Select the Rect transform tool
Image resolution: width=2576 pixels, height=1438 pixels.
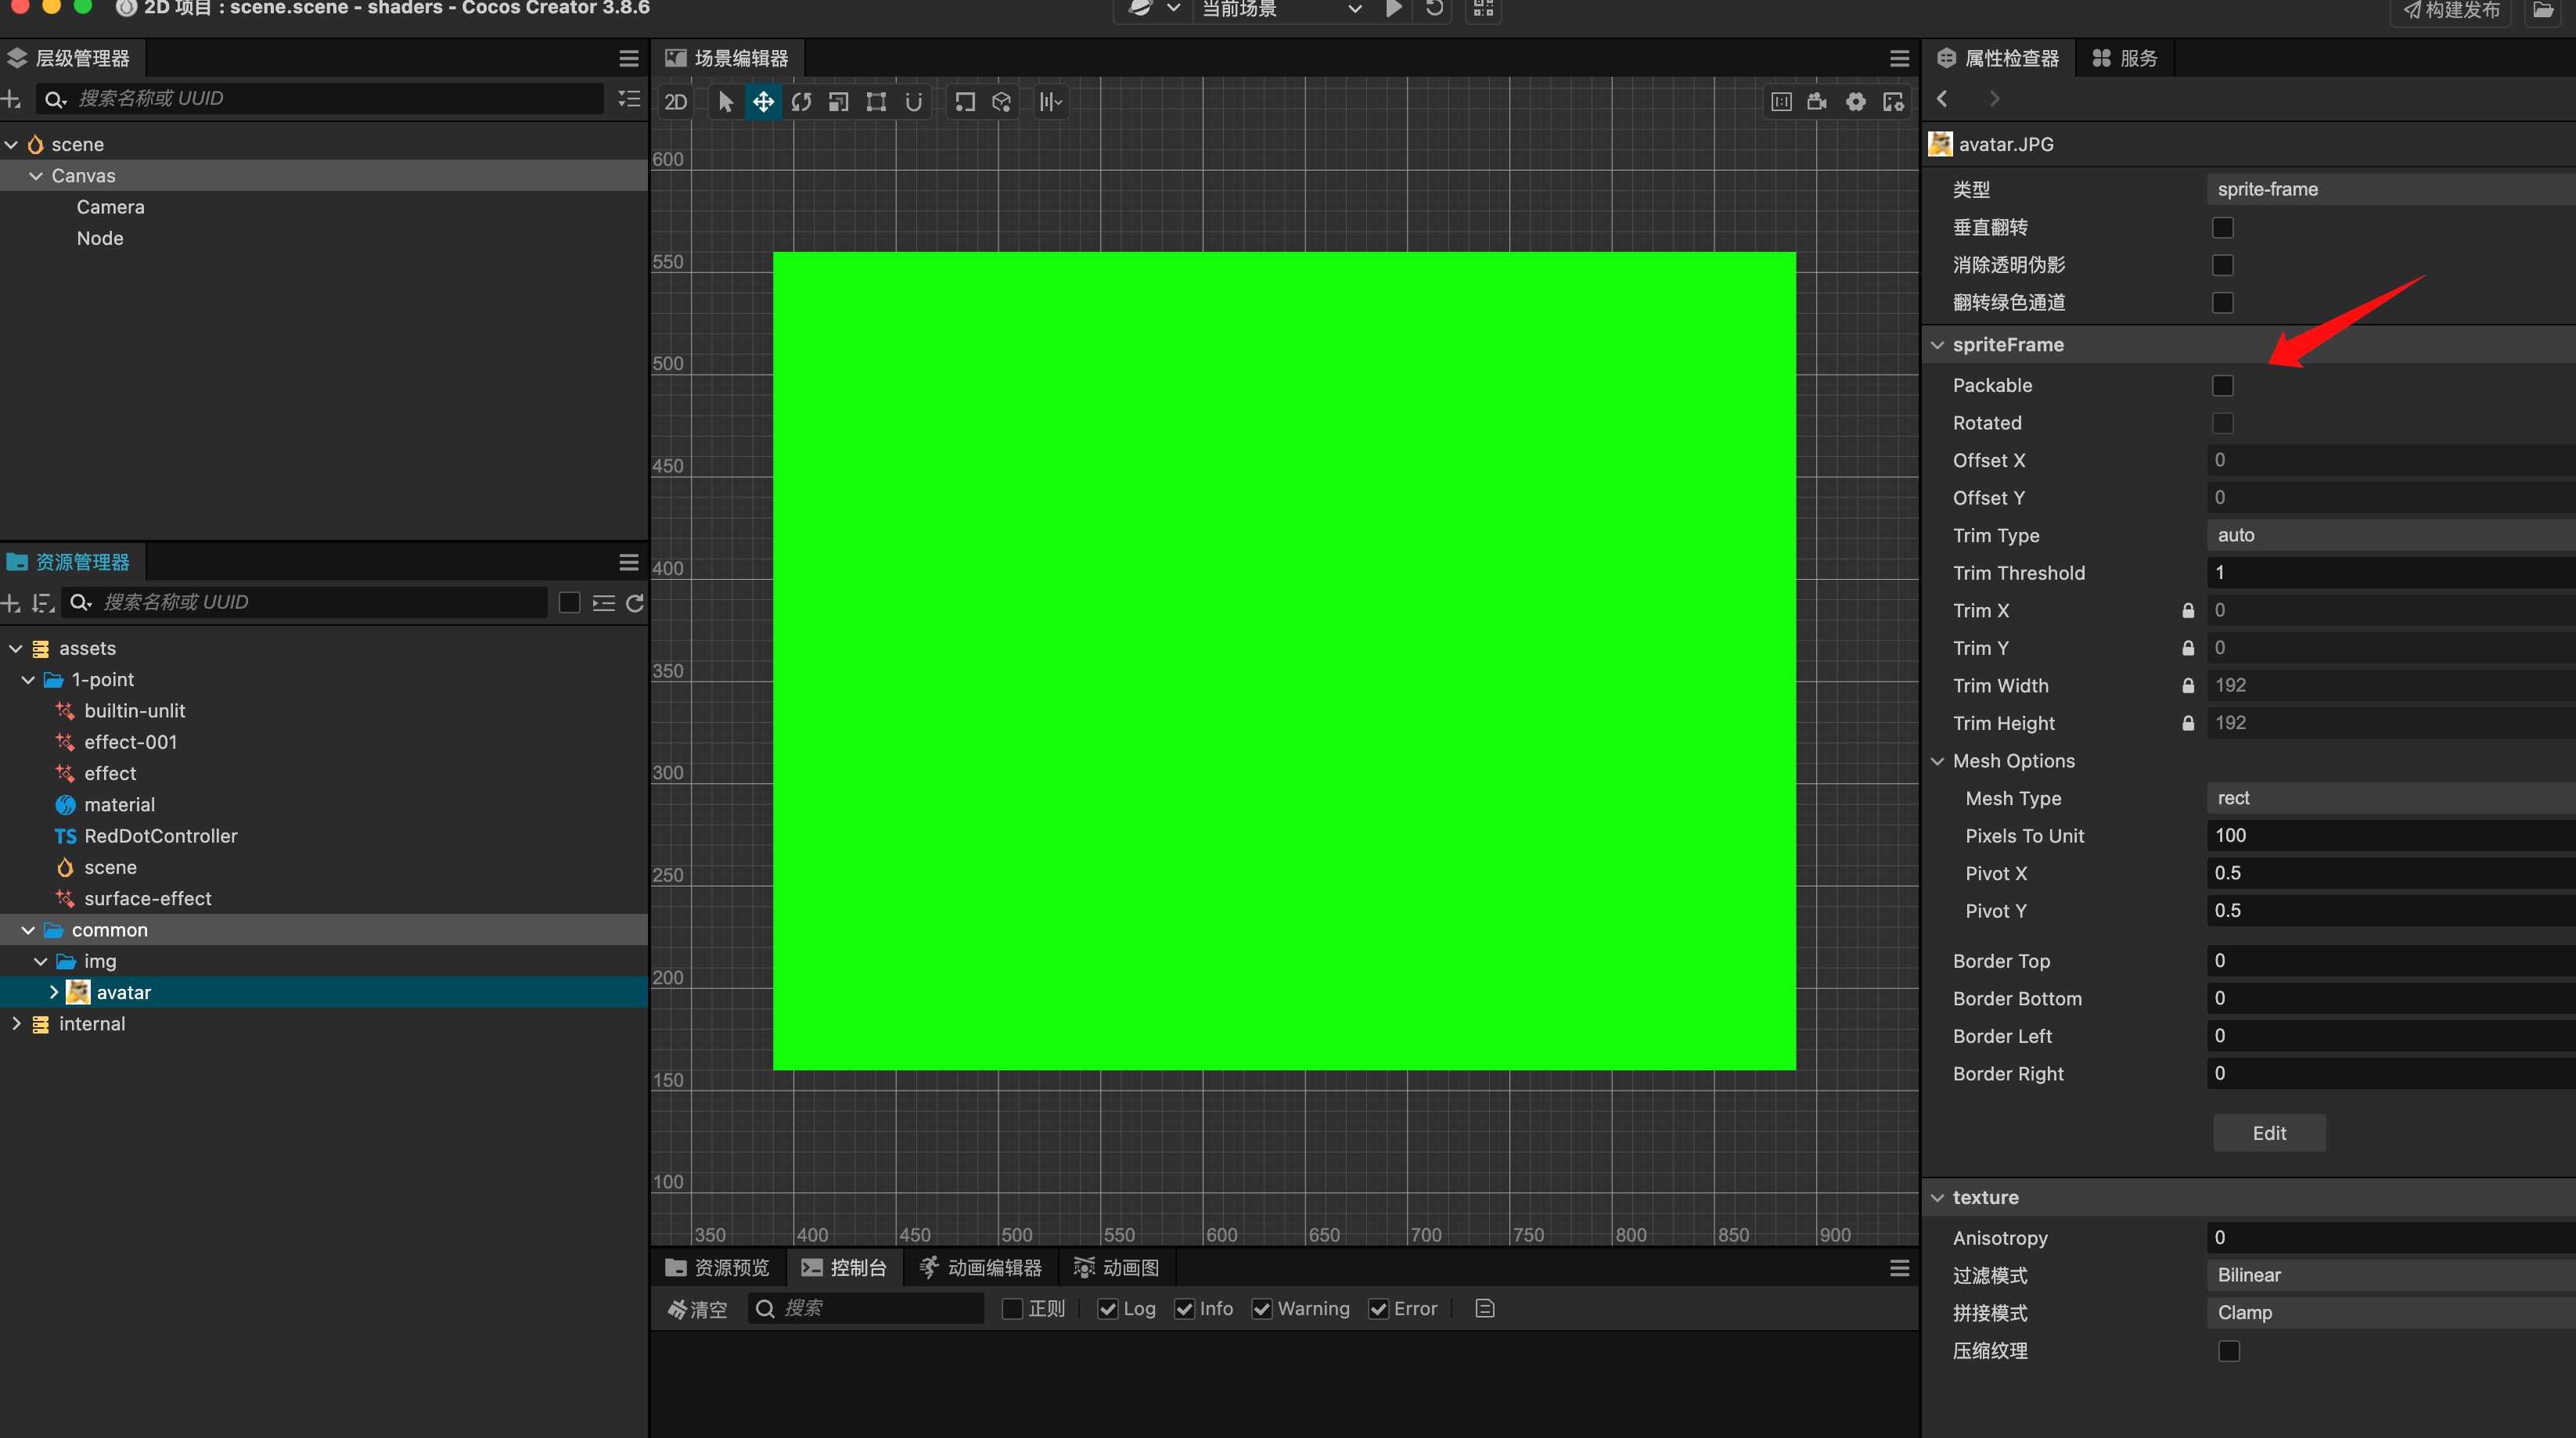tap(876, 102)
